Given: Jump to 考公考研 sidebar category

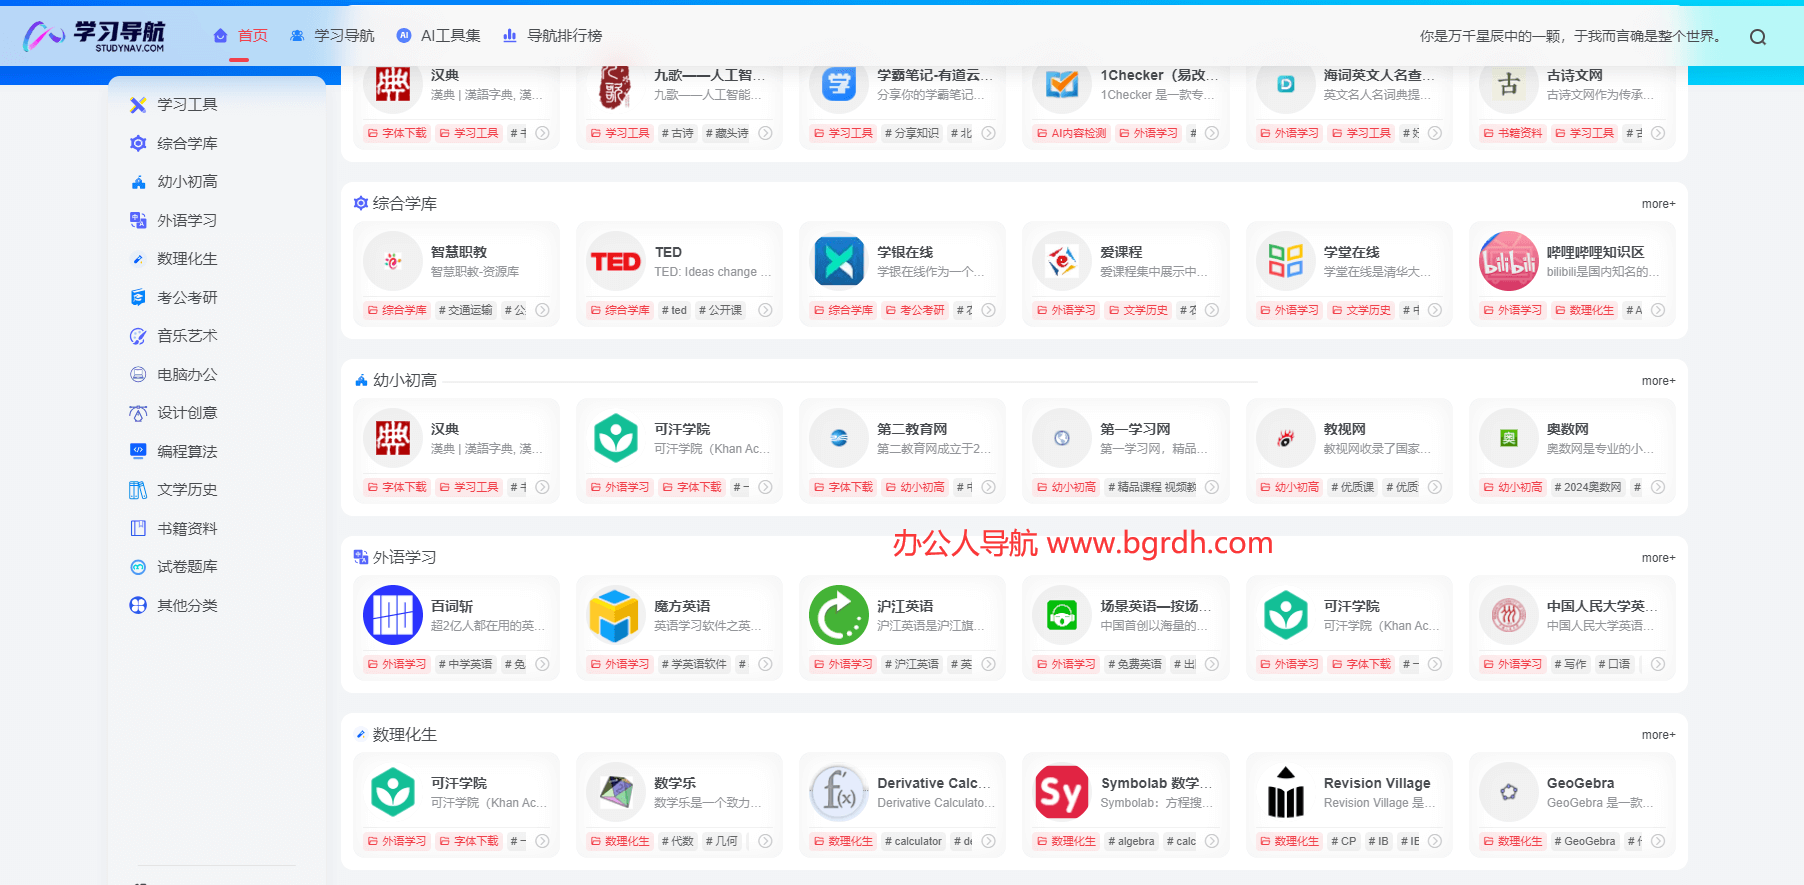Looking at the screenshot, I should tap(186, 298).
